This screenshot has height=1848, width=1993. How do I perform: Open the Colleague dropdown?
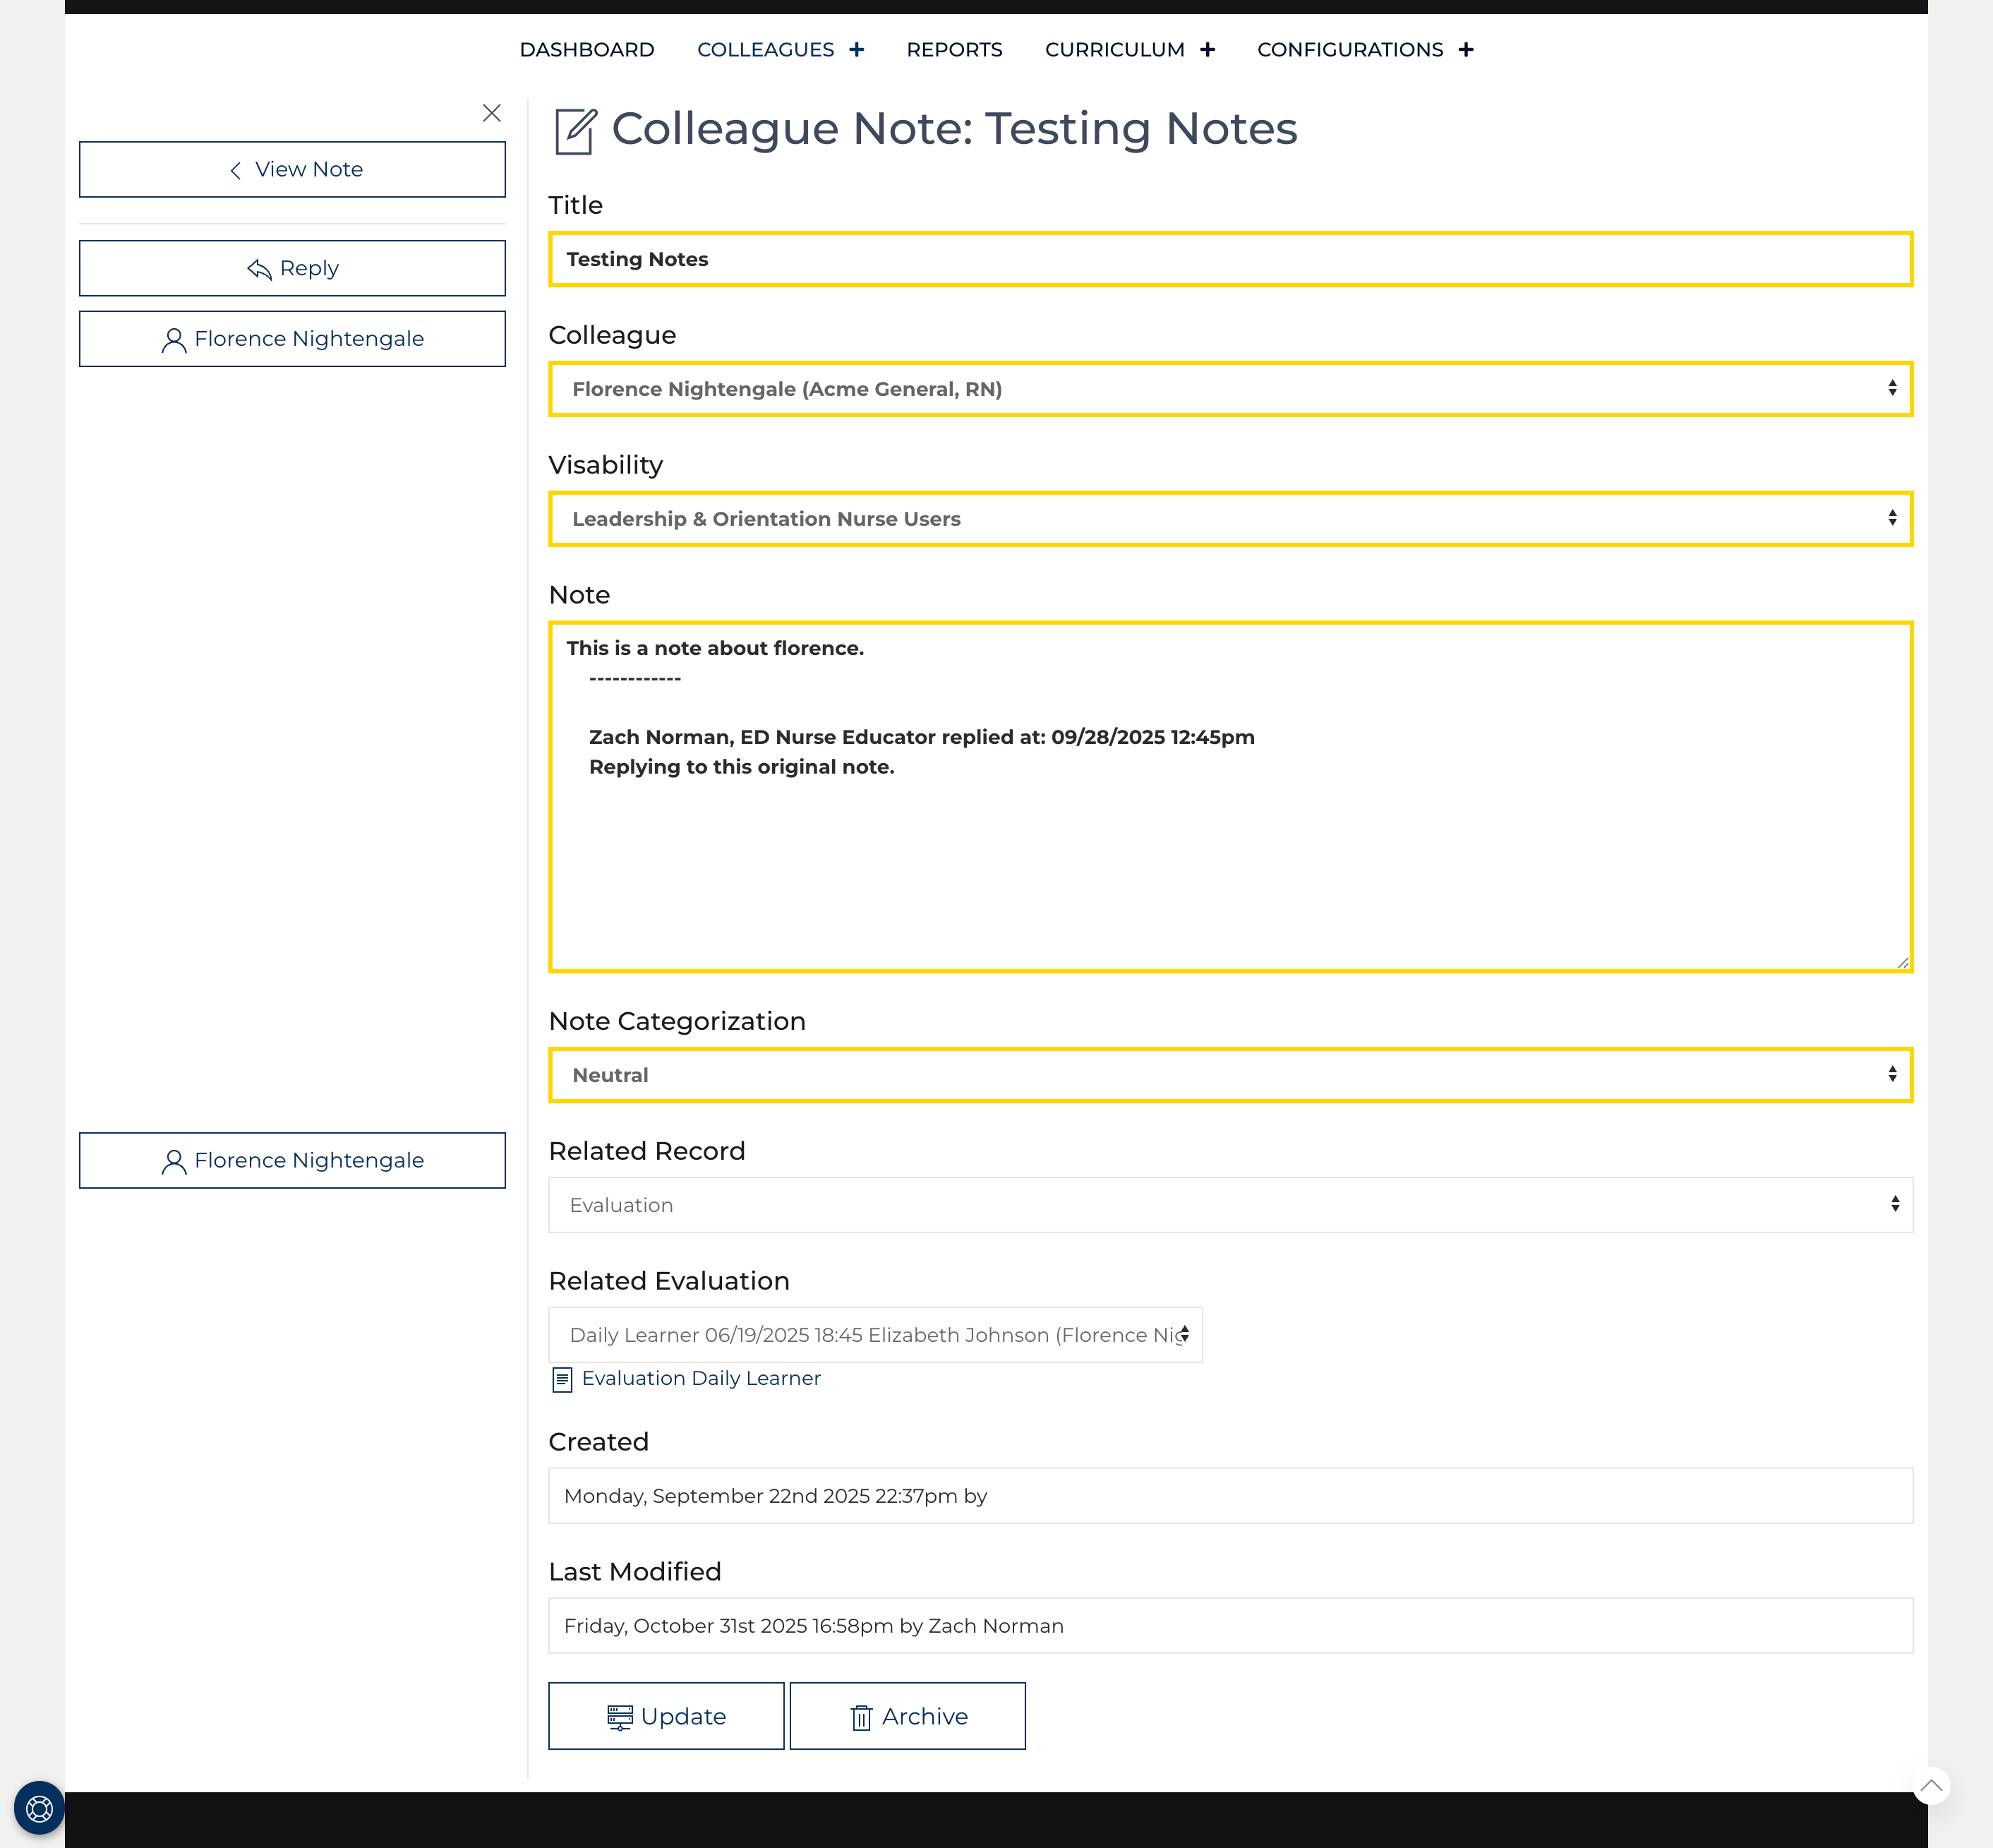point(1230,389)
